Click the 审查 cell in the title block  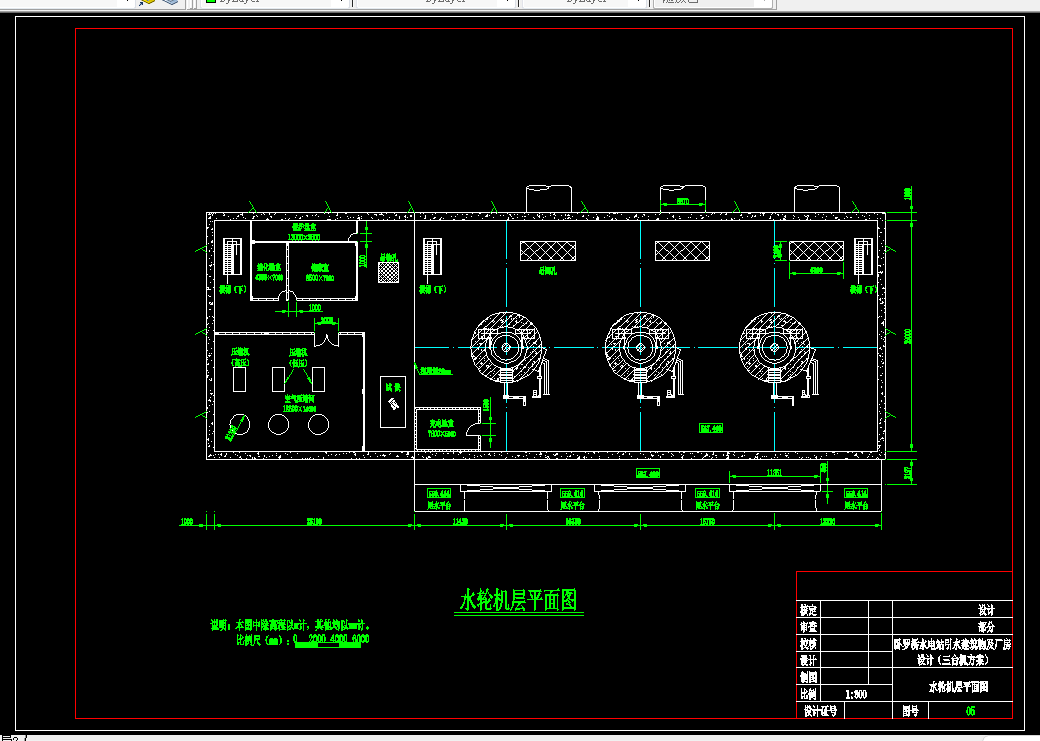pos(809,627)
